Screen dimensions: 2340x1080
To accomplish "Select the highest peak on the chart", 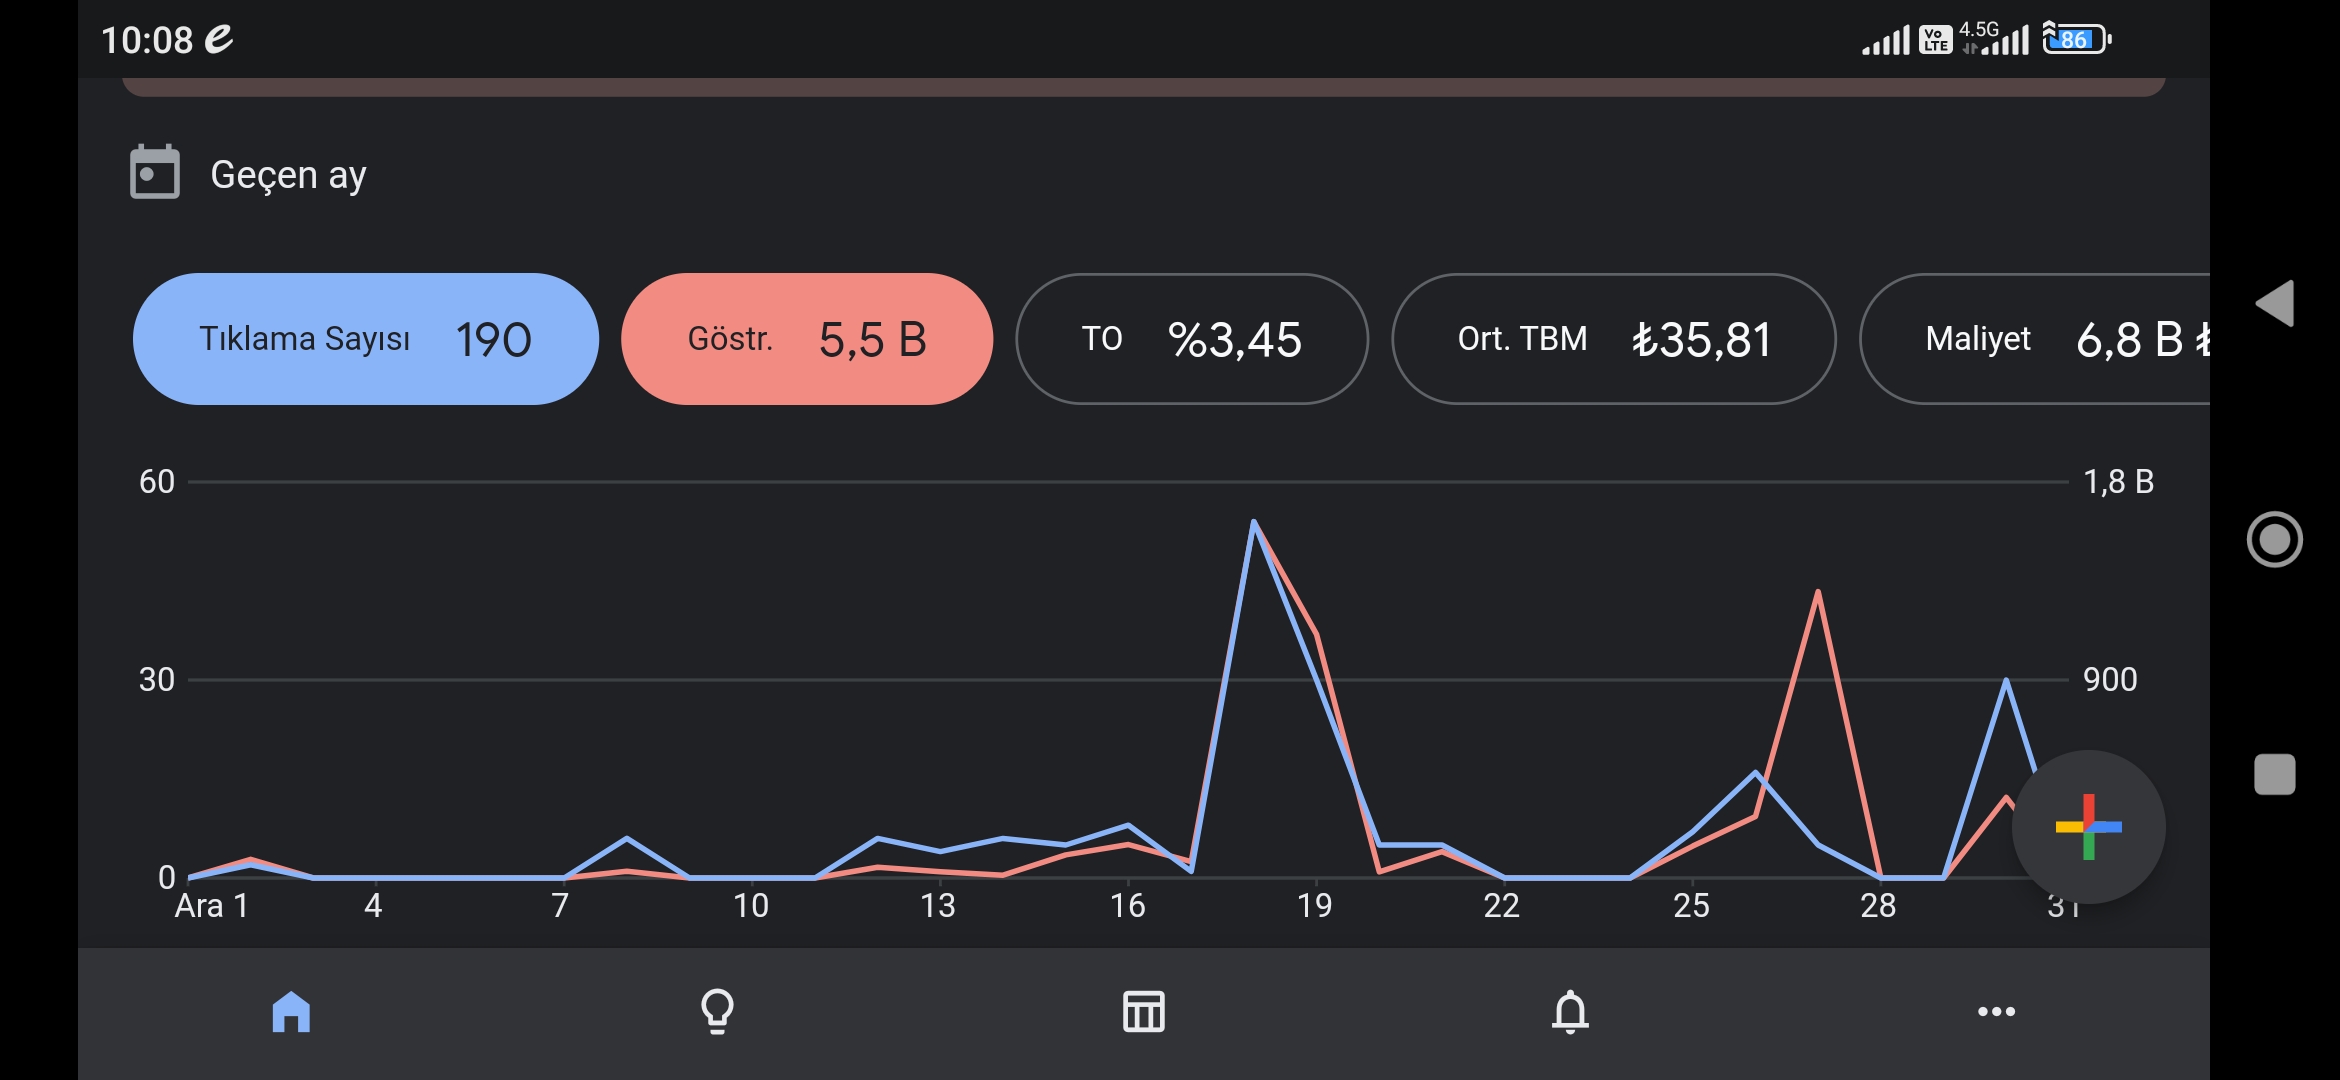I will click(1253, 522).
